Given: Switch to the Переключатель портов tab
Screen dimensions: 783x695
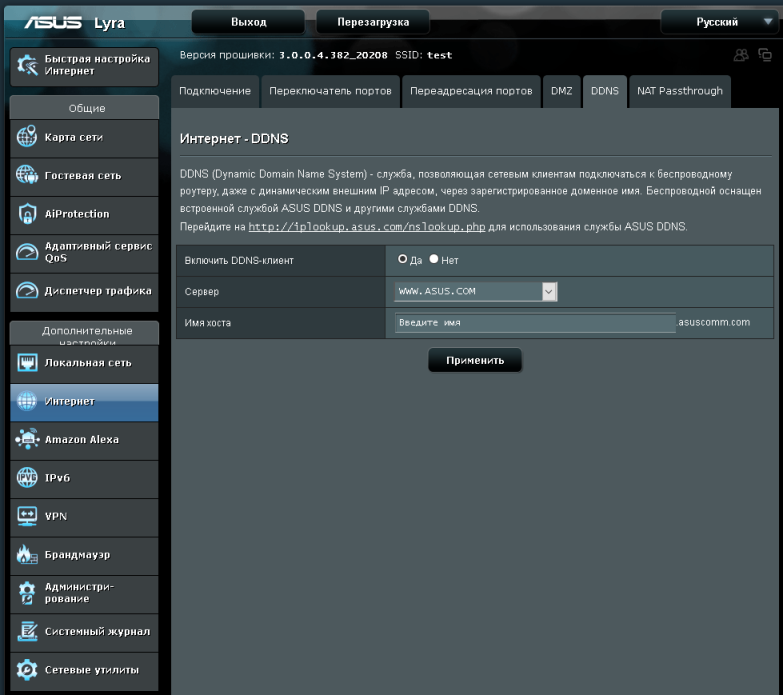Looking at the screenshot, I should (x=330, y=91).
